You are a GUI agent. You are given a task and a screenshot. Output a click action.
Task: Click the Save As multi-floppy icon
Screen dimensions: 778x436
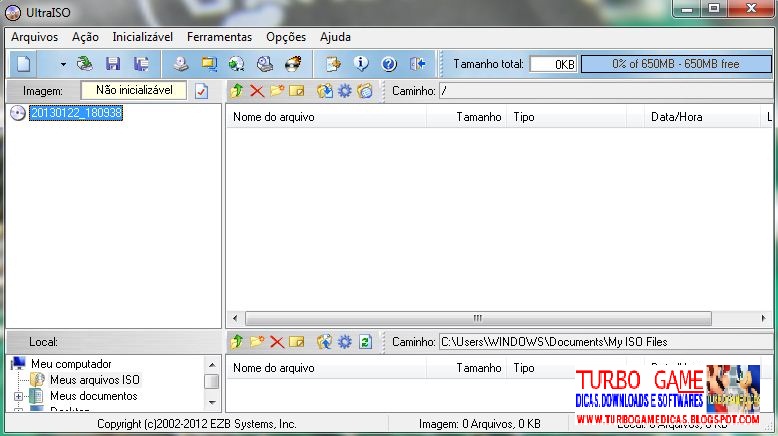coord(141,64)
